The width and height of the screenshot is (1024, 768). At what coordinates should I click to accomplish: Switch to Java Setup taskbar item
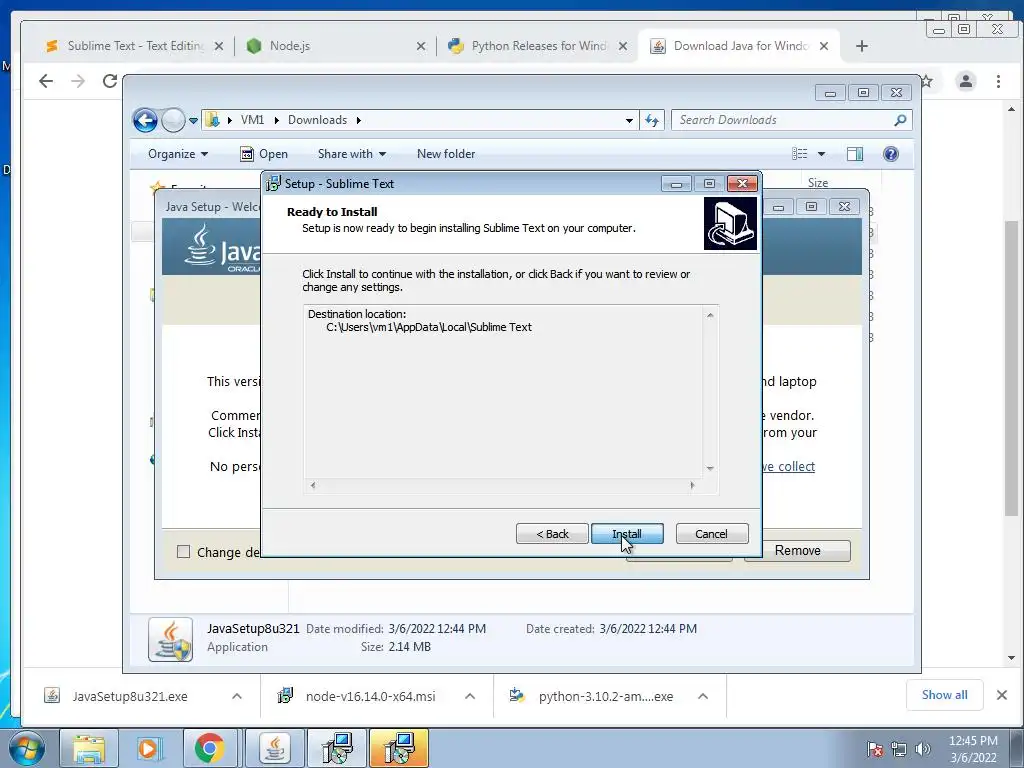[x=275, y=748]
